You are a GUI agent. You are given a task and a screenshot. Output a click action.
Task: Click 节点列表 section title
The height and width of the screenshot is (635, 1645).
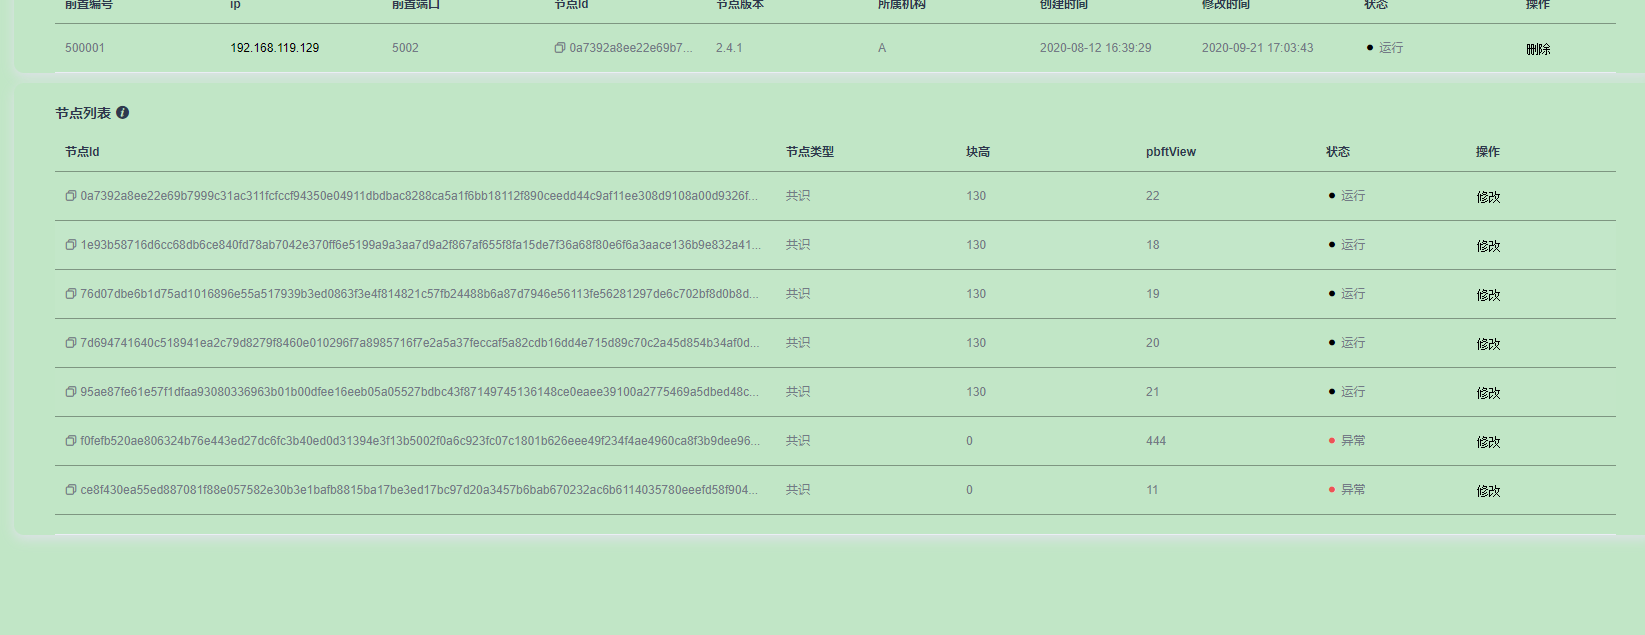coord(83,113)
